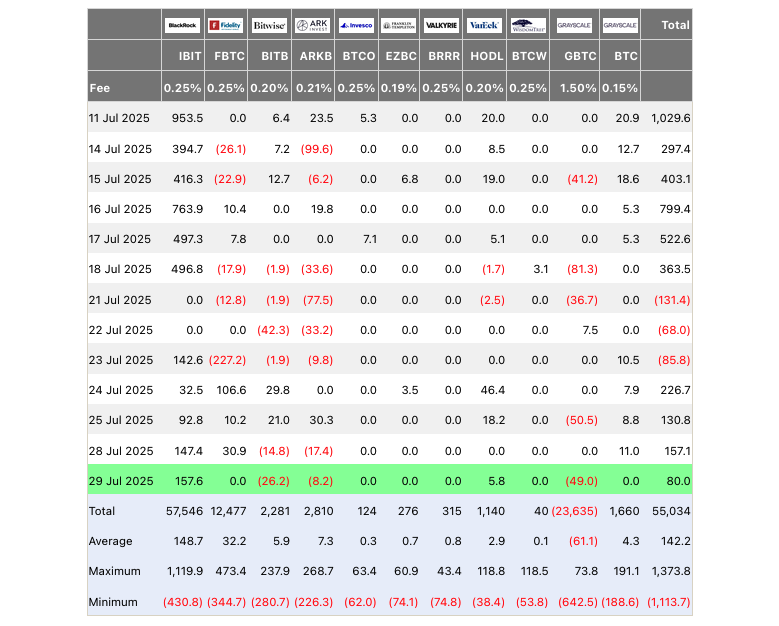This screenshot has height=626, width=779.
Task: Click GBTC outflow (50.5)
Action: (x=582, y=420)
